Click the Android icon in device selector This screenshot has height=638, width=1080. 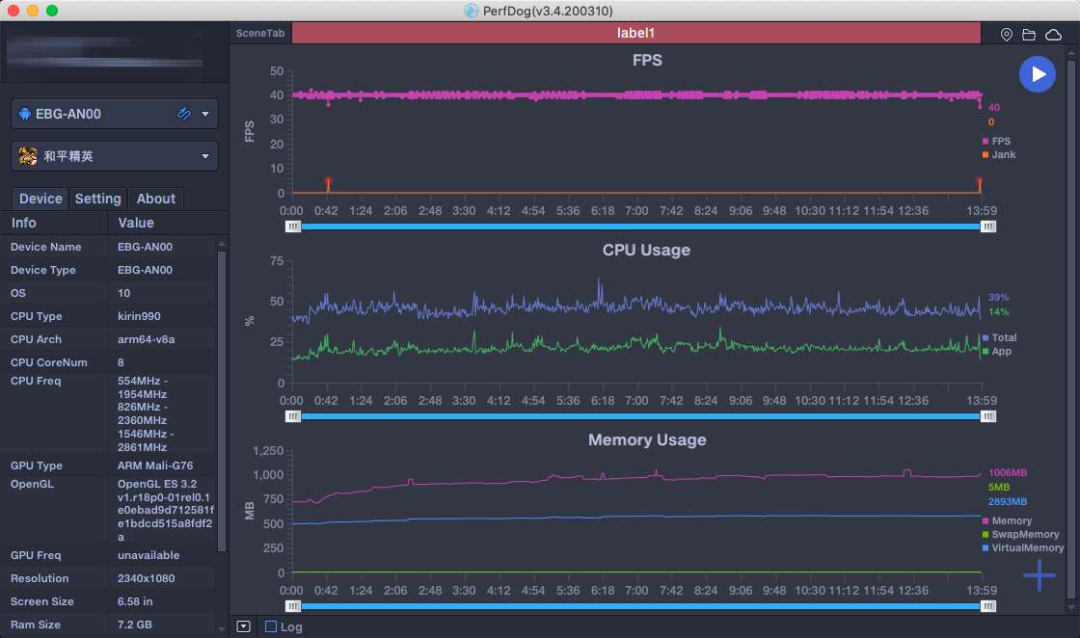point(25,114)
